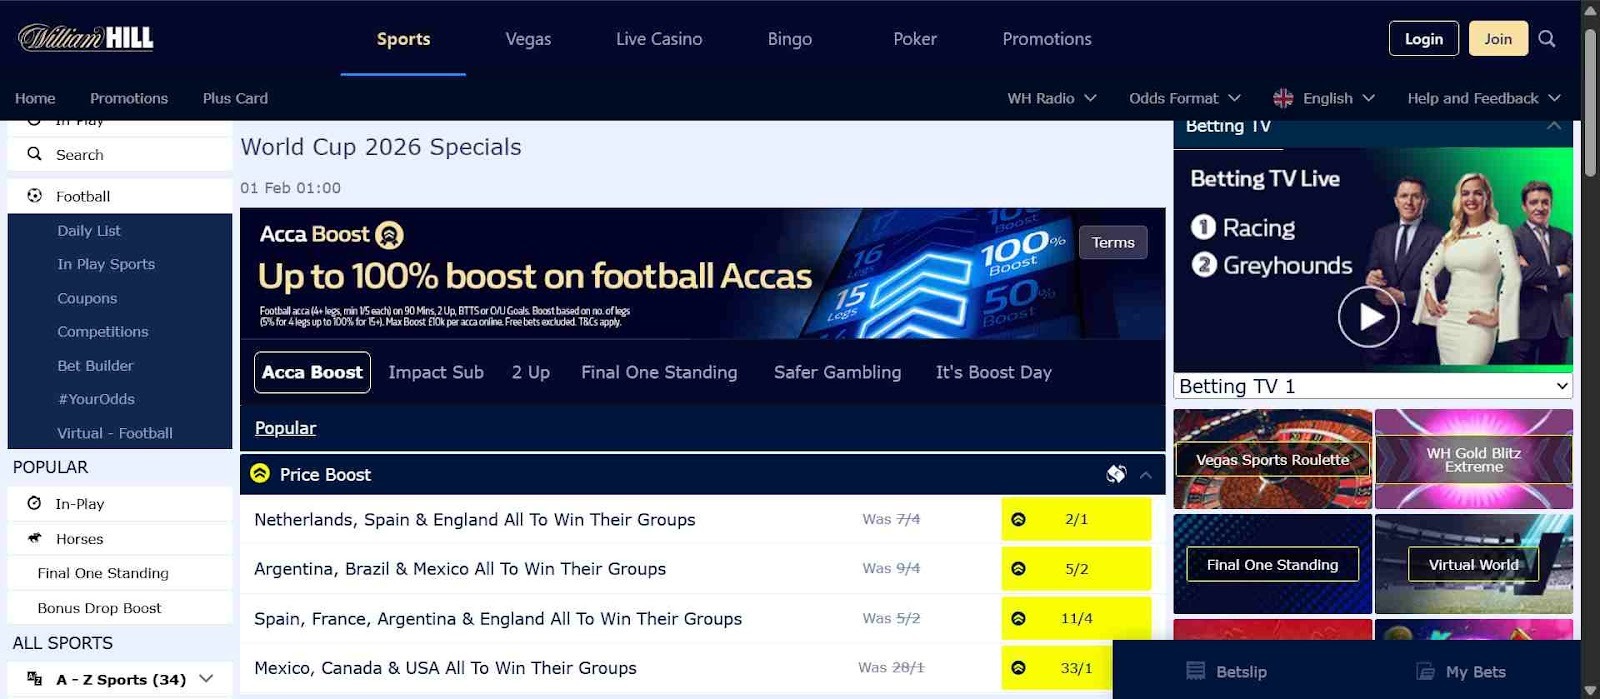1600x699 pixels.
Task: View Terms on the Acca Boost banner
Action: 1113,242
